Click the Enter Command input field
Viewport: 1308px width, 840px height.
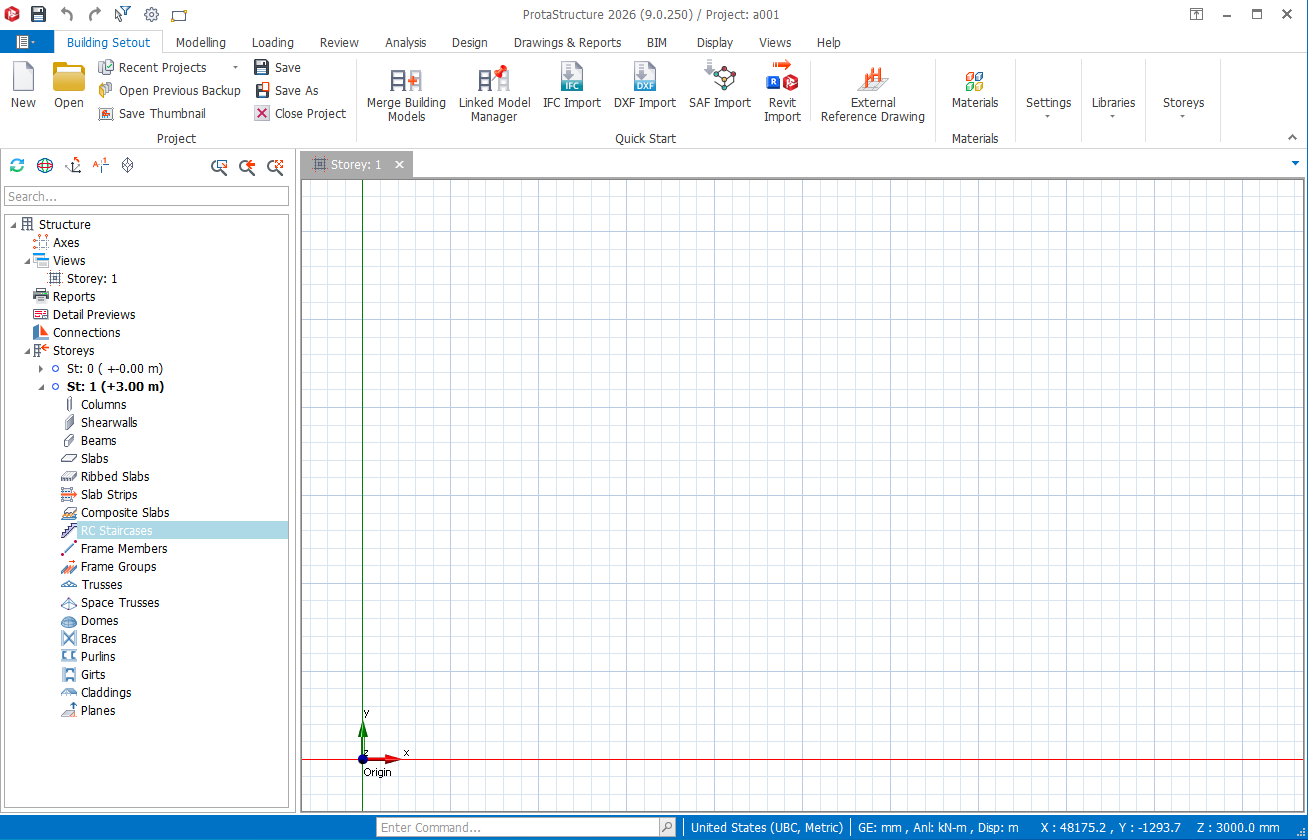click(518, 828)
